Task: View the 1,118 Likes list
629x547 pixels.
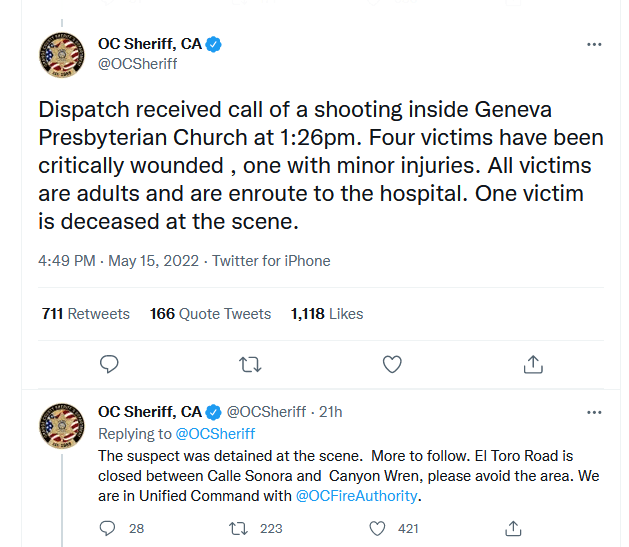Action: [327, 314]
